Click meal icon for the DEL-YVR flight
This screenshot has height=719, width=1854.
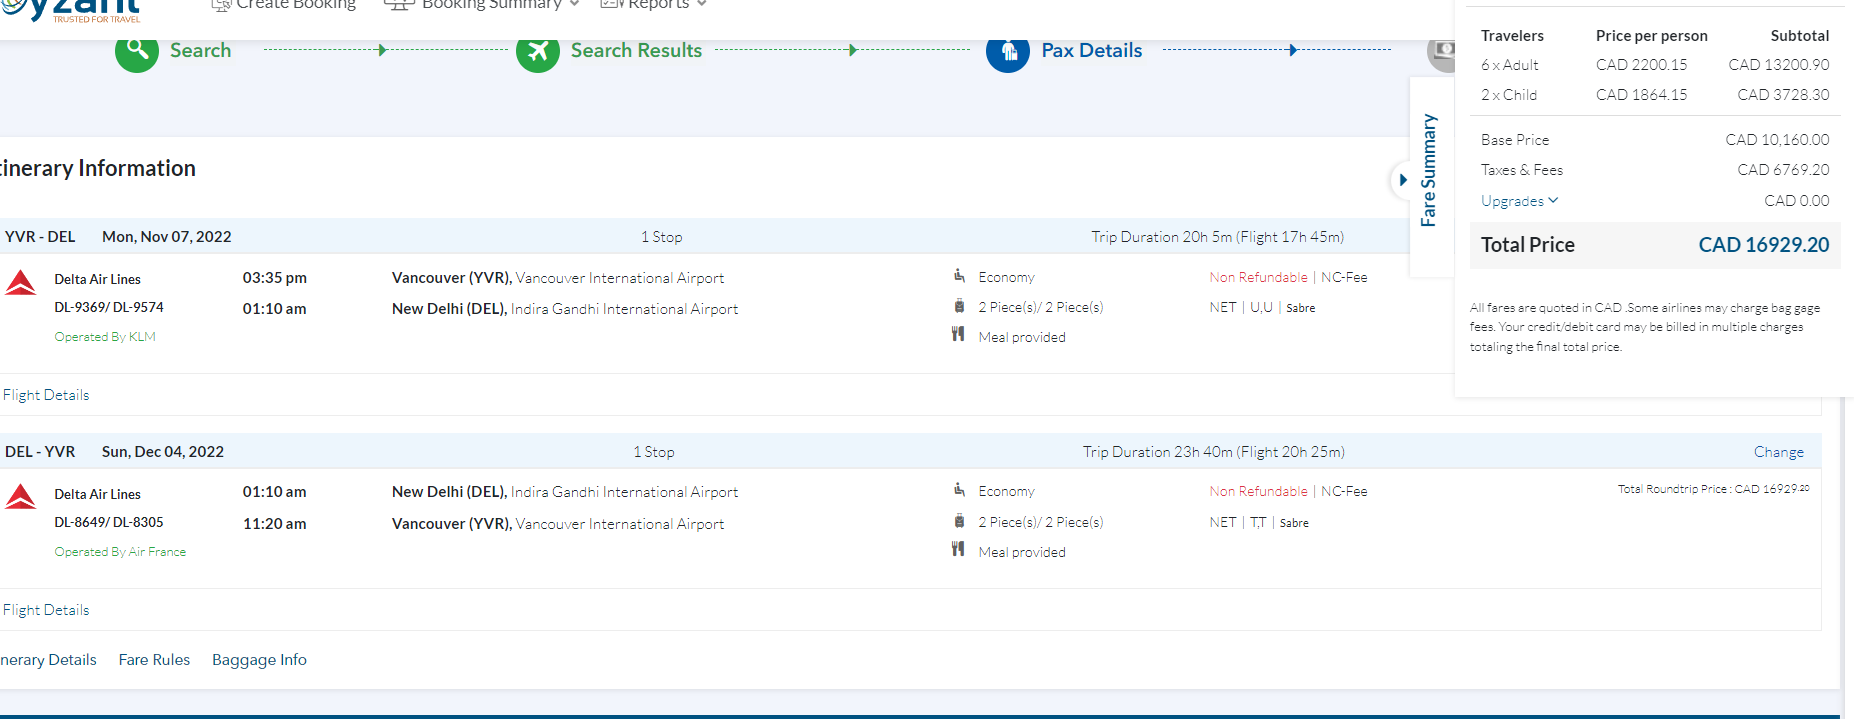click(958, 549)
